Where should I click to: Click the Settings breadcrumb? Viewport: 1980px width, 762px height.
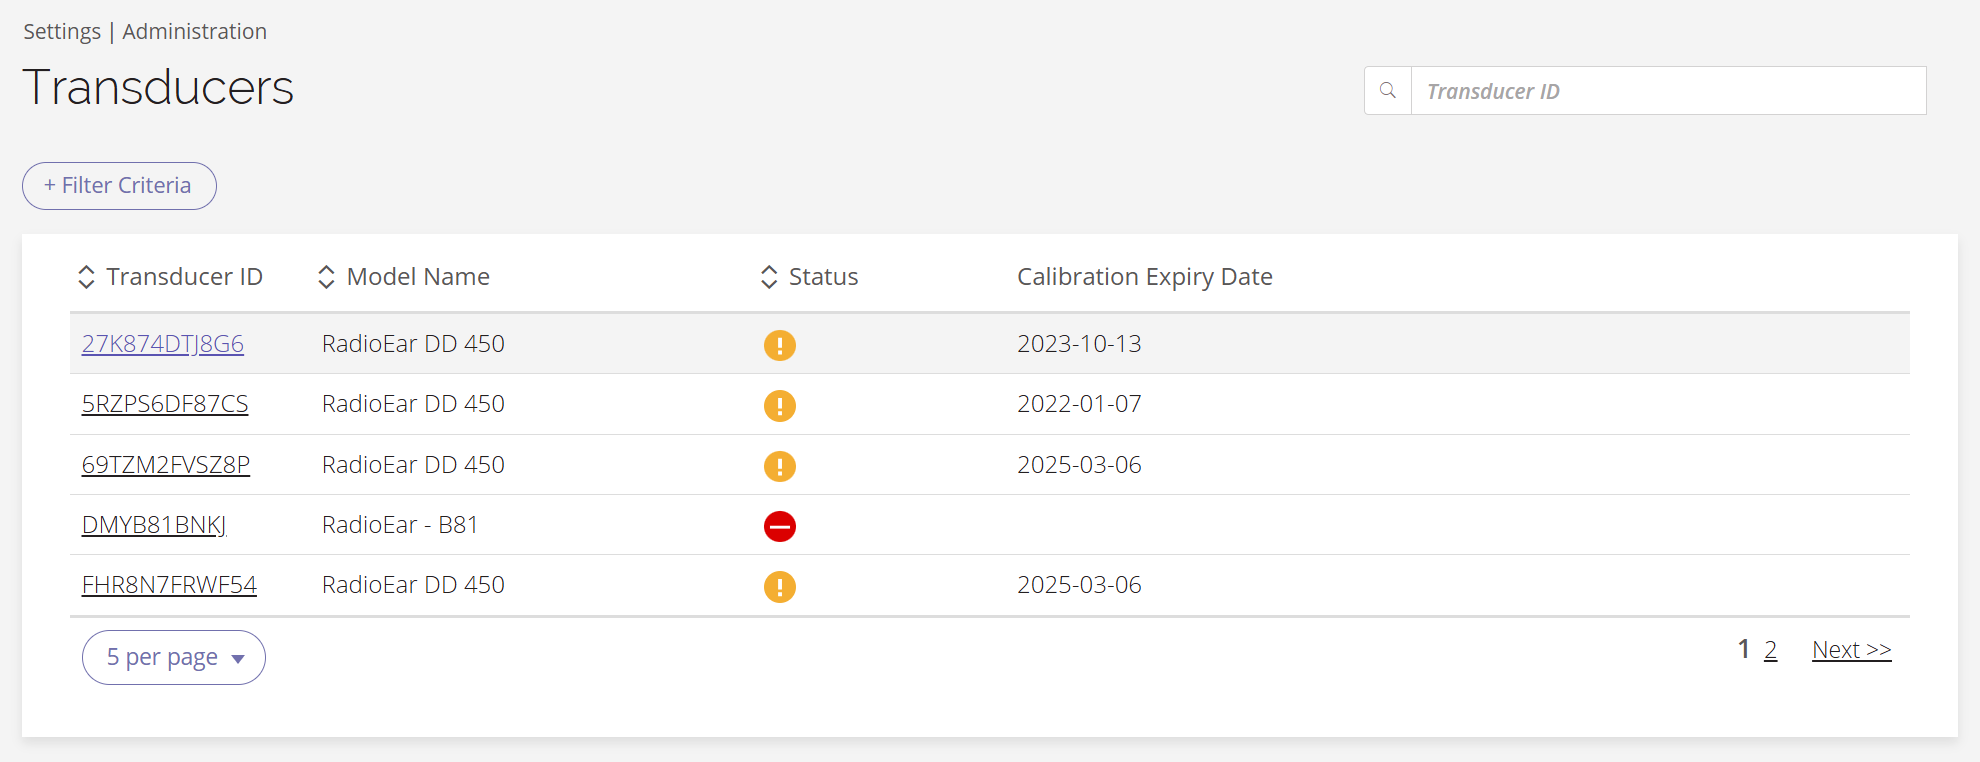62,32
